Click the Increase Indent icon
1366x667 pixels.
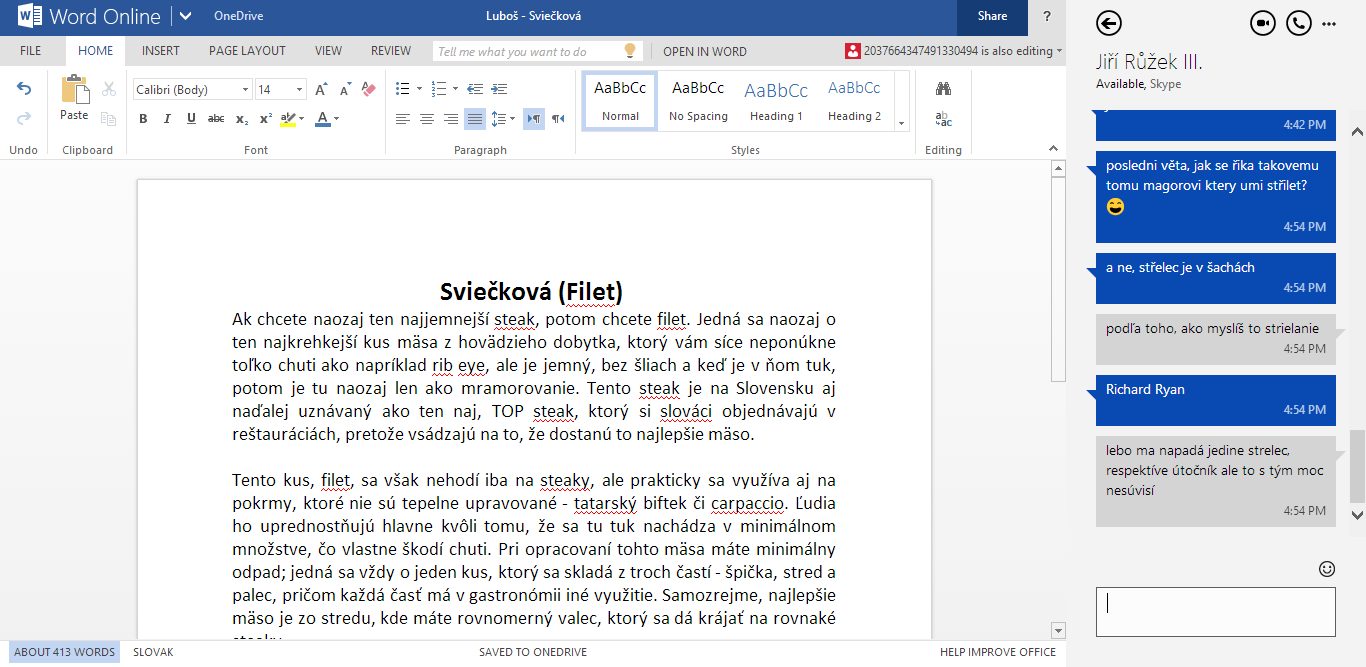point(497,89)
